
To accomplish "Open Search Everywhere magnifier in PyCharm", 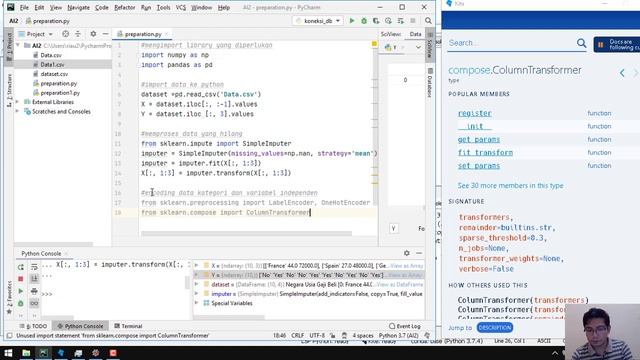I will (x=428, y=21).
